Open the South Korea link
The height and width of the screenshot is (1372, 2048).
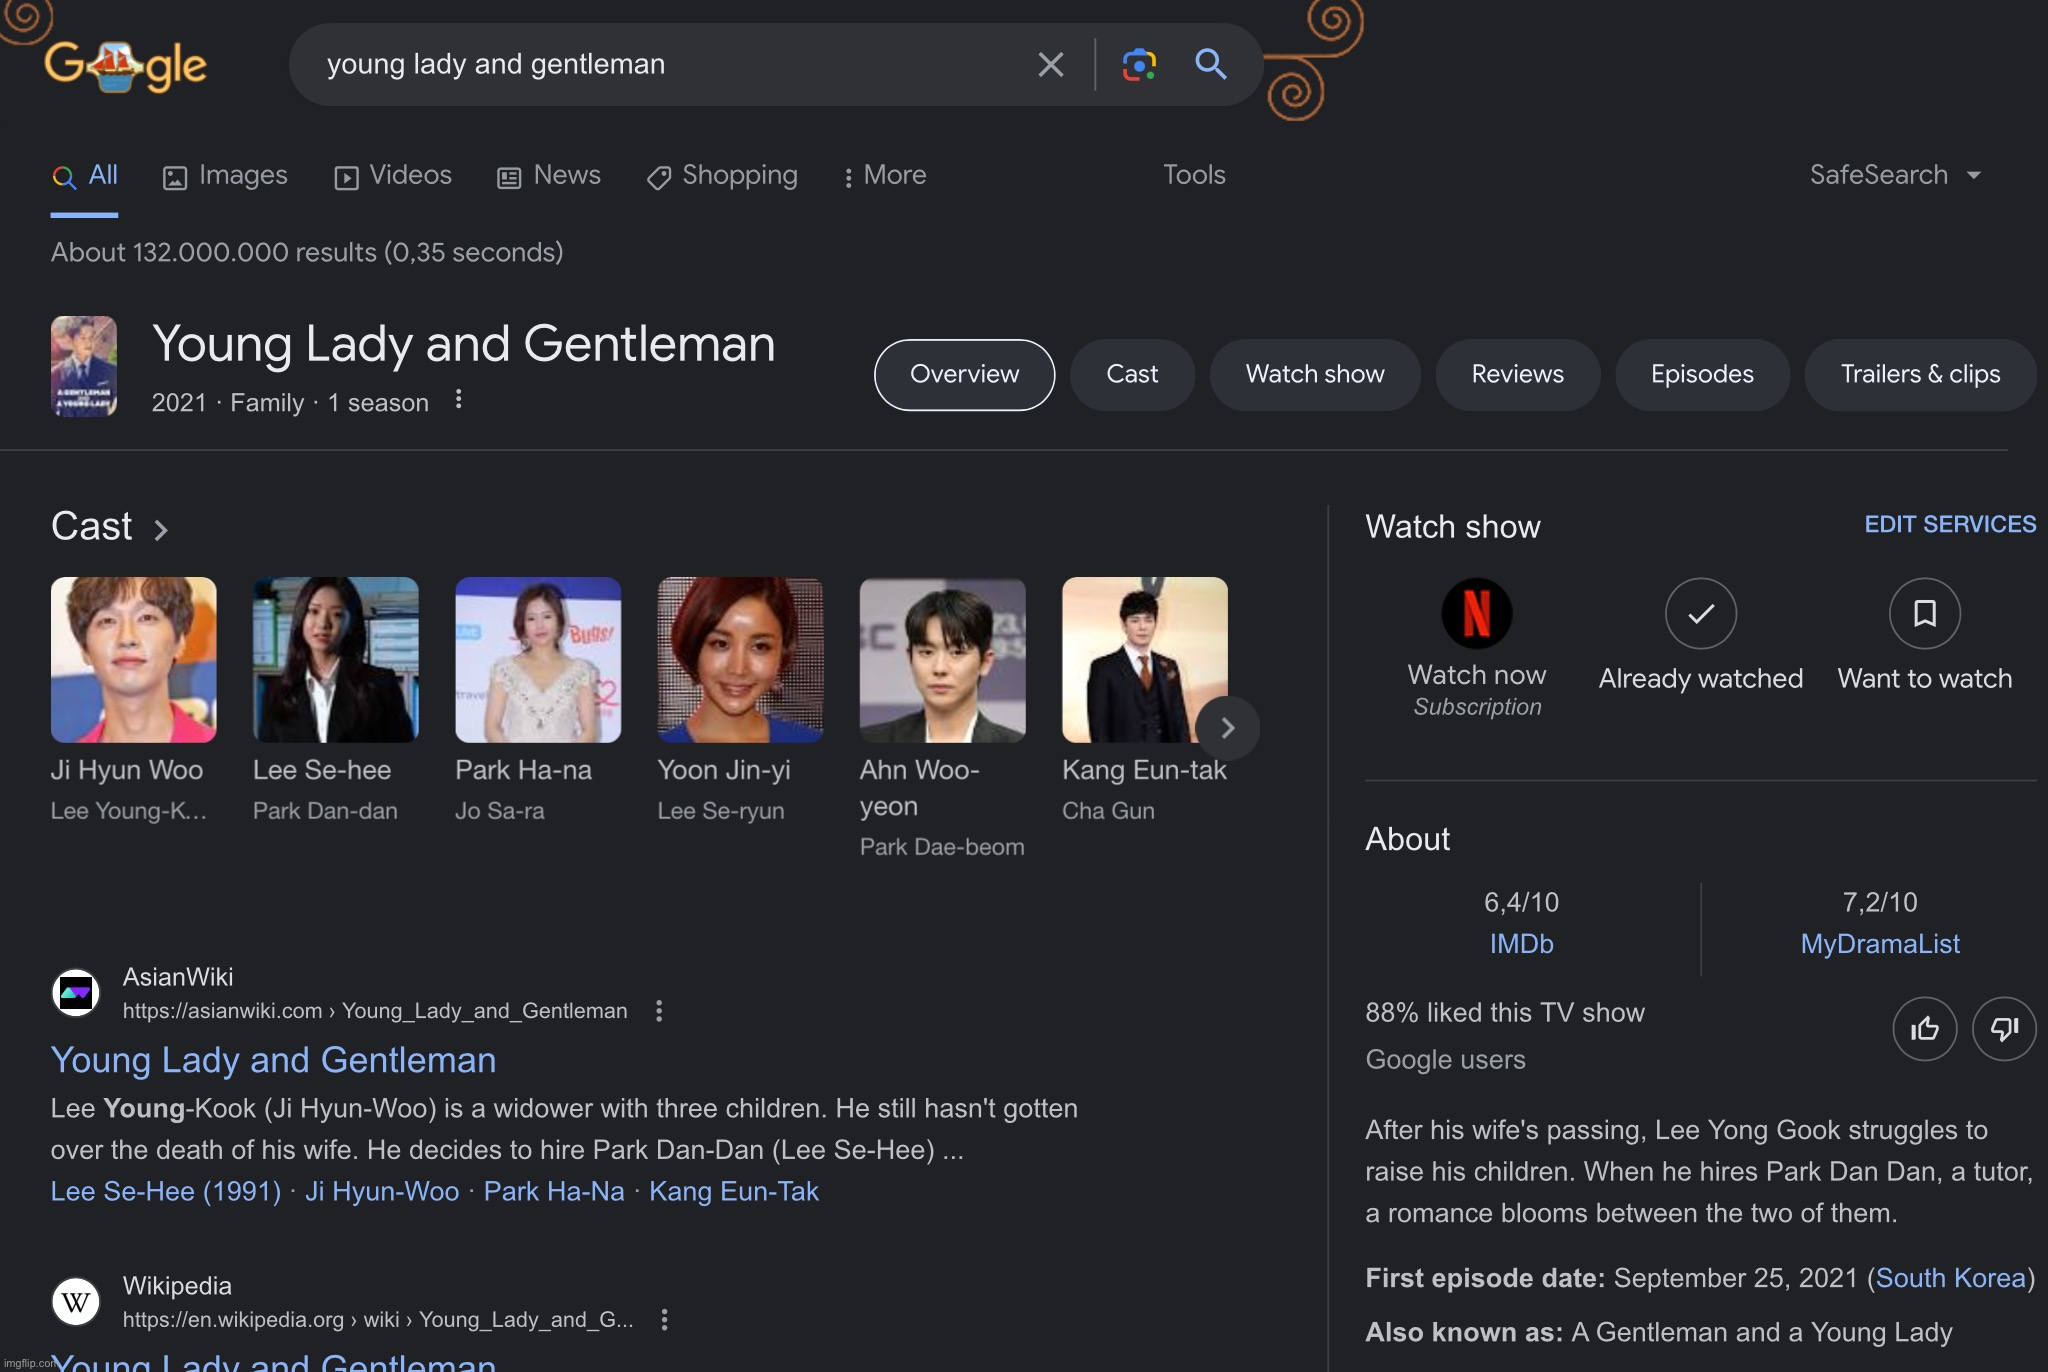1950,1278
